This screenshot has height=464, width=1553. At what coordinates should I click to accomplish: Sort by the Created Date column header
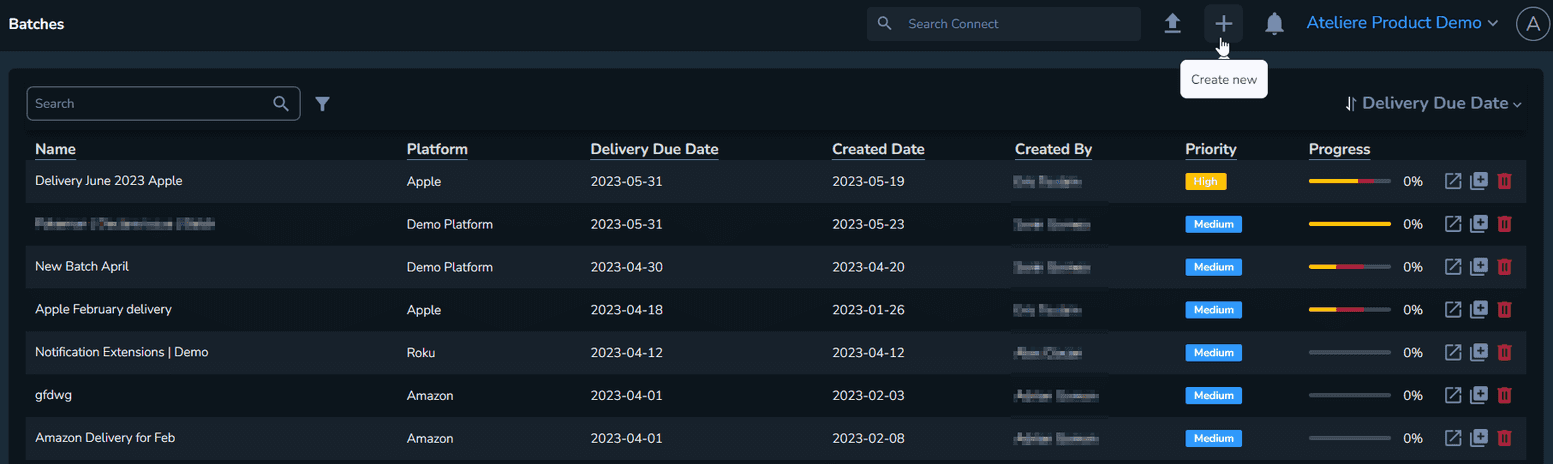point(878,150)
